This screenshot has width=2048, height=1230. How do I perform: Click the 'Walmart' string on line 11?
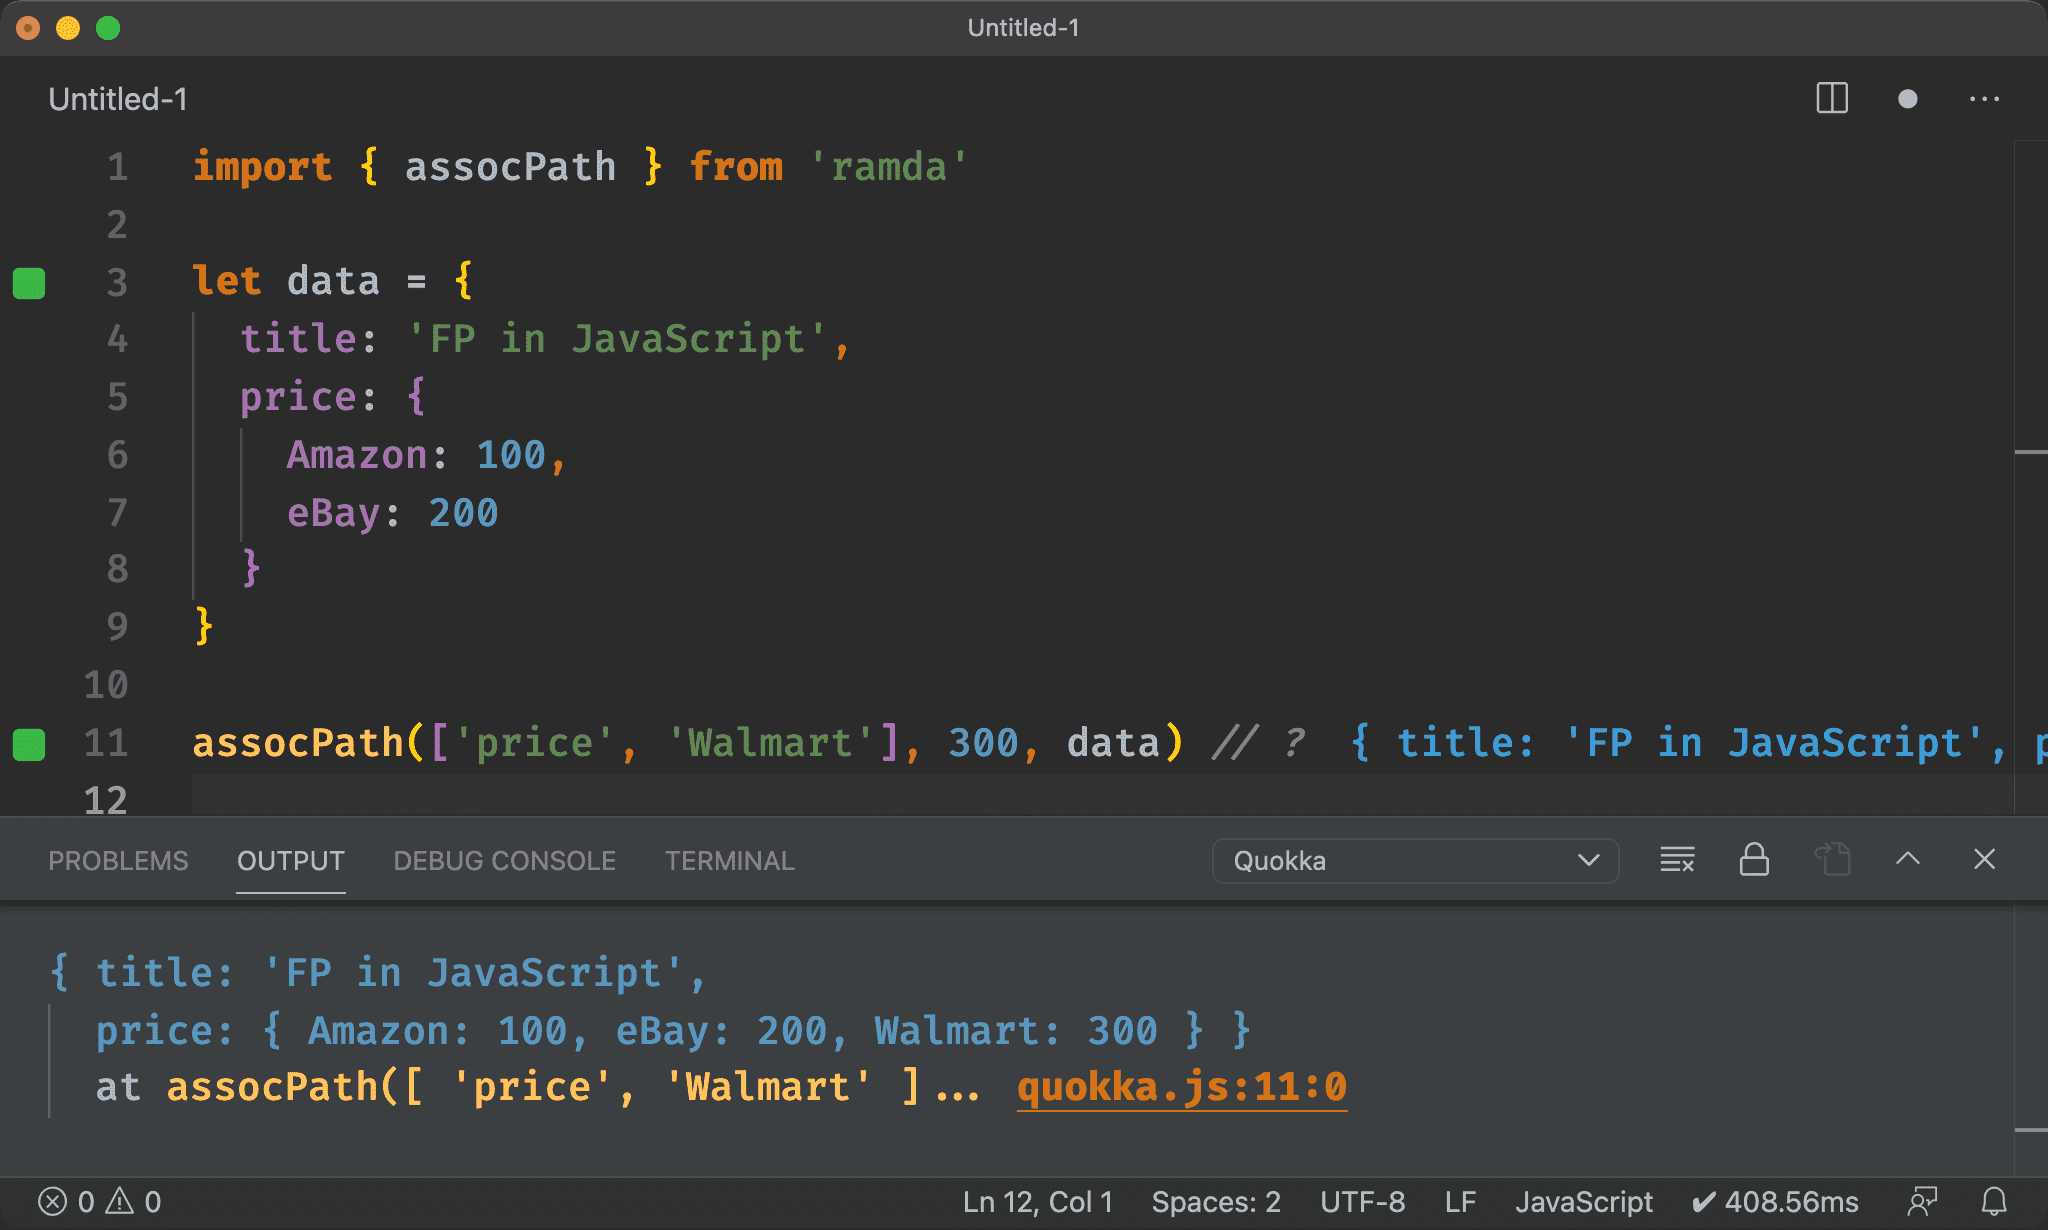(770, 743)
